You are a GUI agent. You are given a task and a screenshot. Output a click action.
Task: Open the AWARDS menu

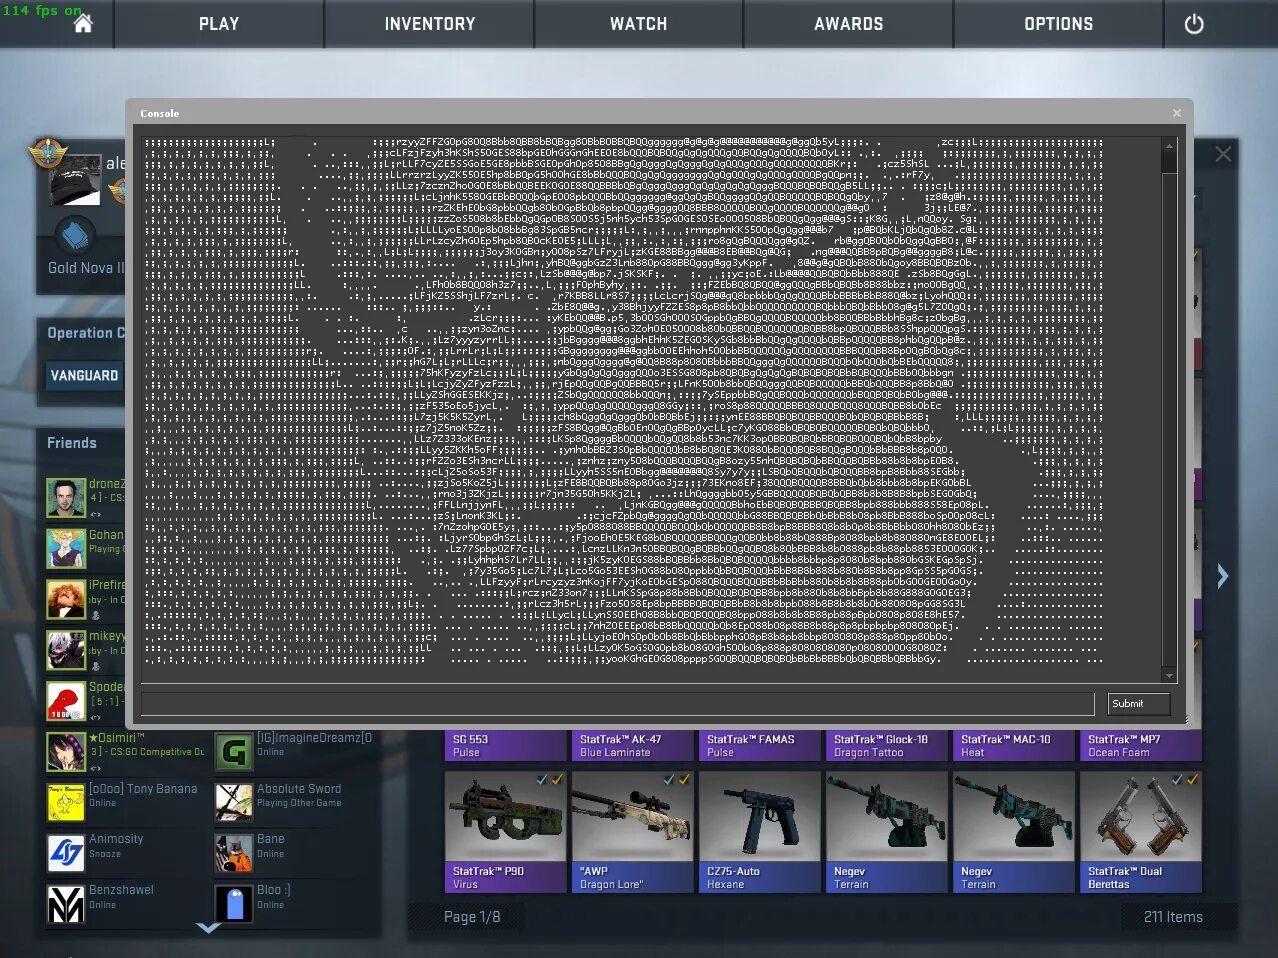click(849, 24)
